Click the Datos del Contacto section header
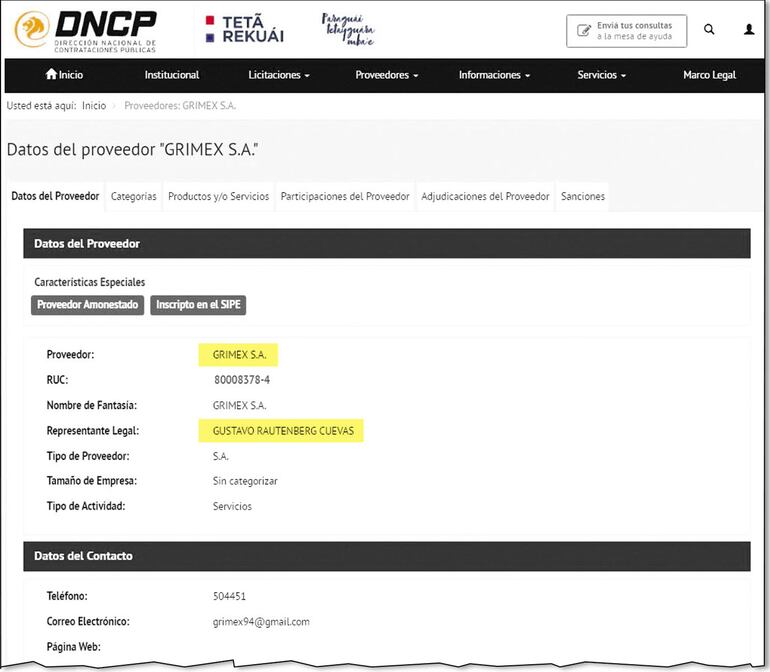 pyautogui.click(x=386, y=556)
